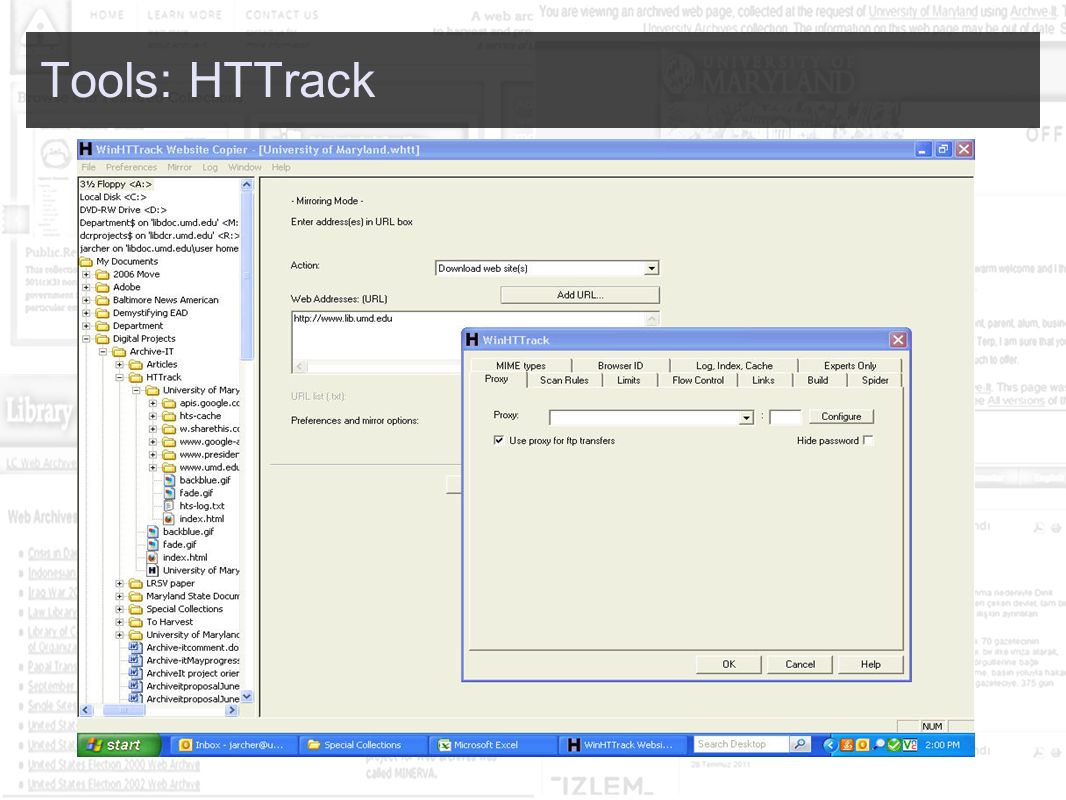Click the hts-cache folder icon
This screenshot has width=1066, height=800.
click(169, 417)
